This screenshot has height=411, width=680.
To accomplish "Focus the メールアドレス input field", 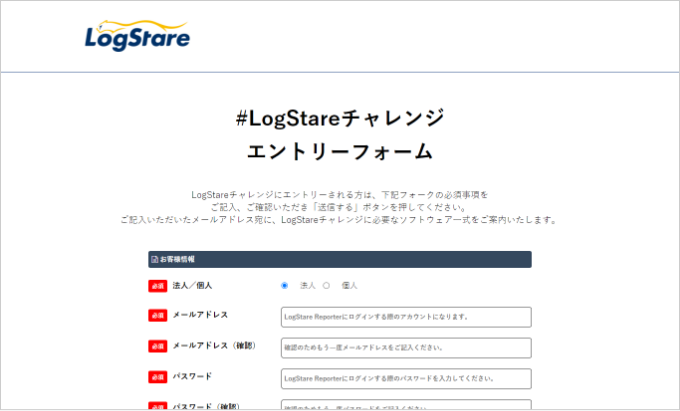I will click(406, 317).
